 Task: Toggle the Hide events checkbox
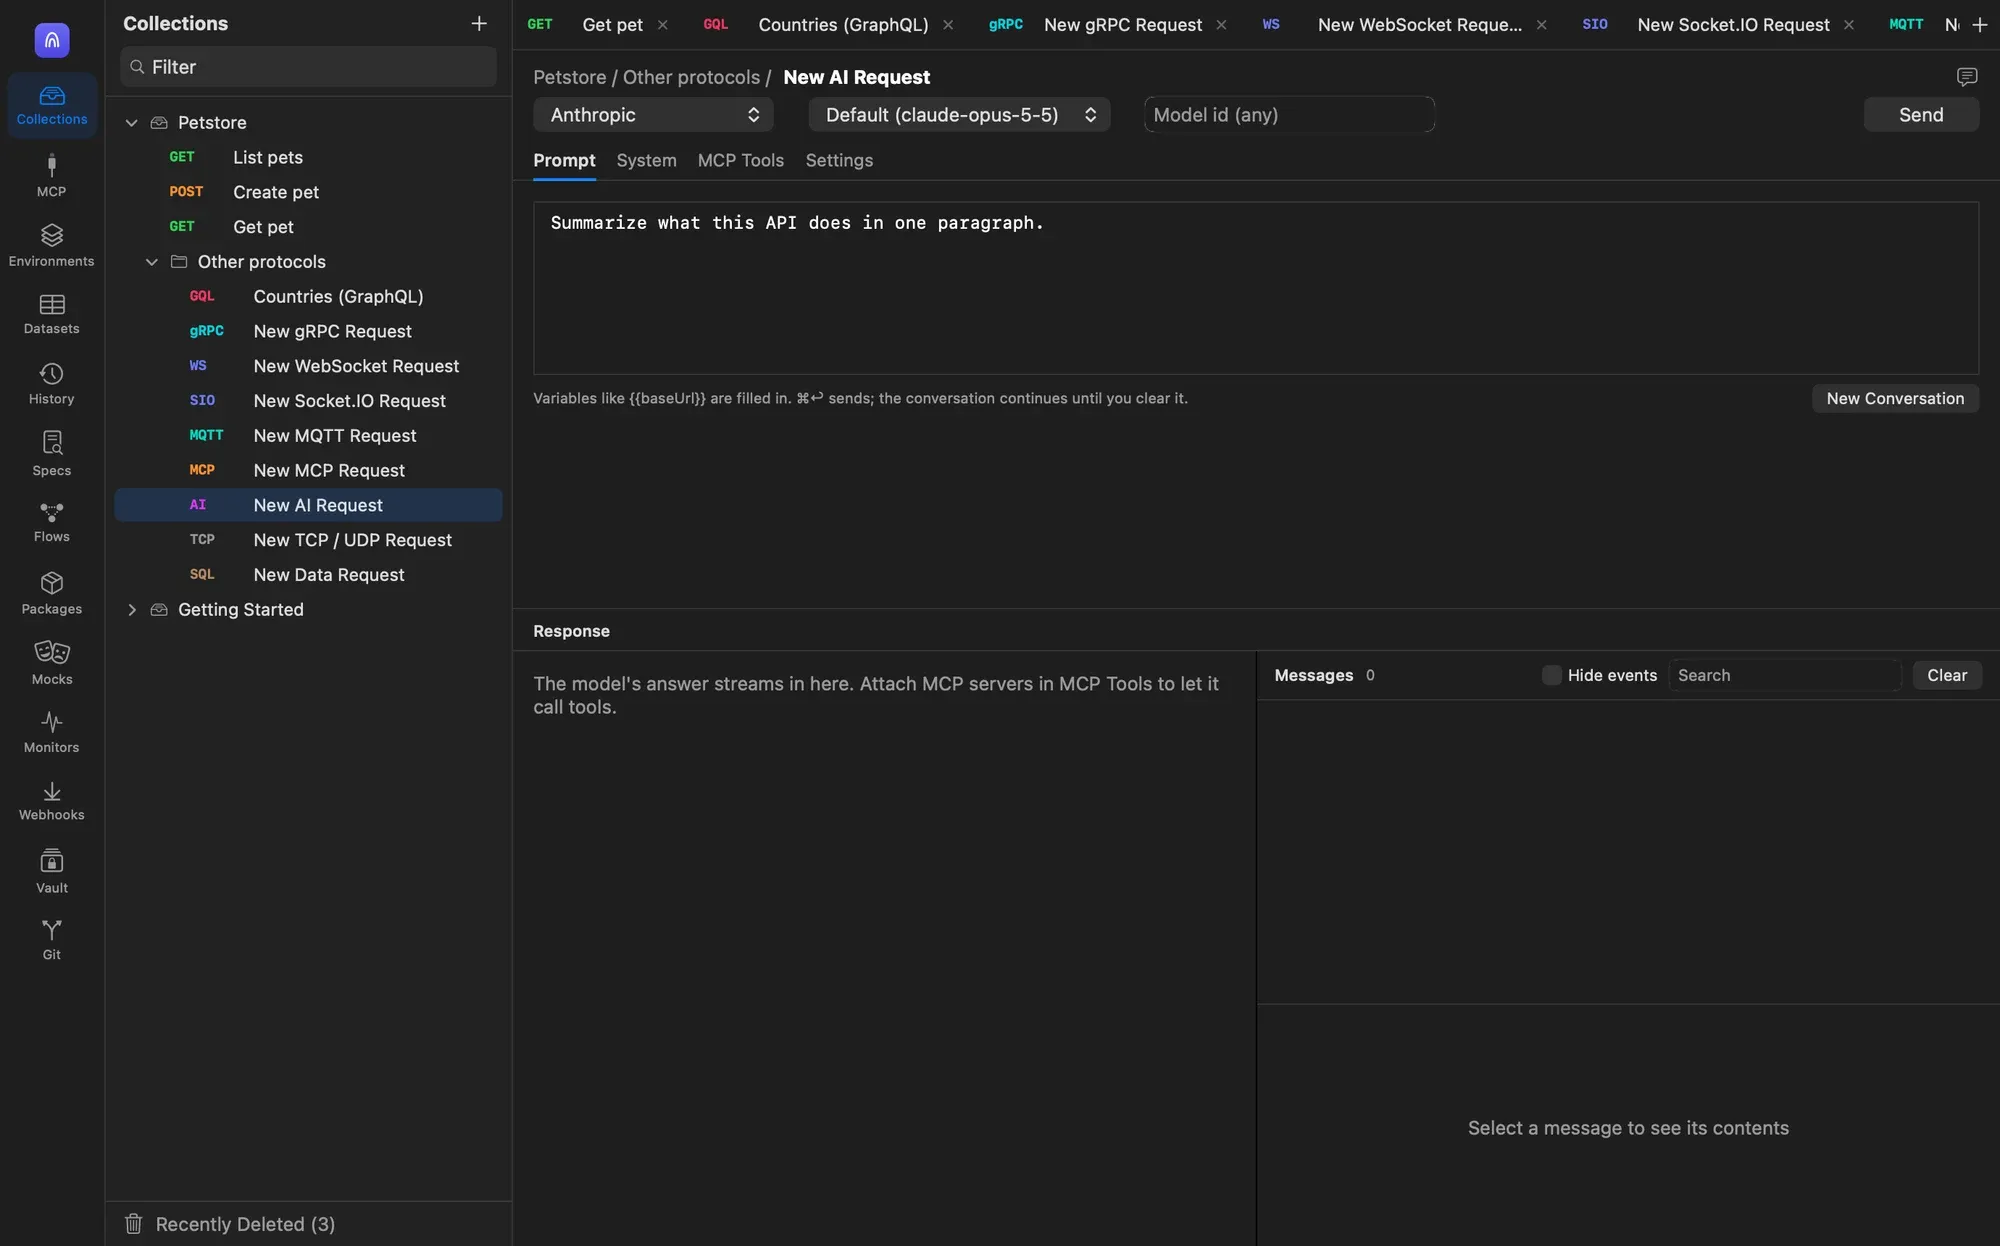click(x=1552, y=675)
